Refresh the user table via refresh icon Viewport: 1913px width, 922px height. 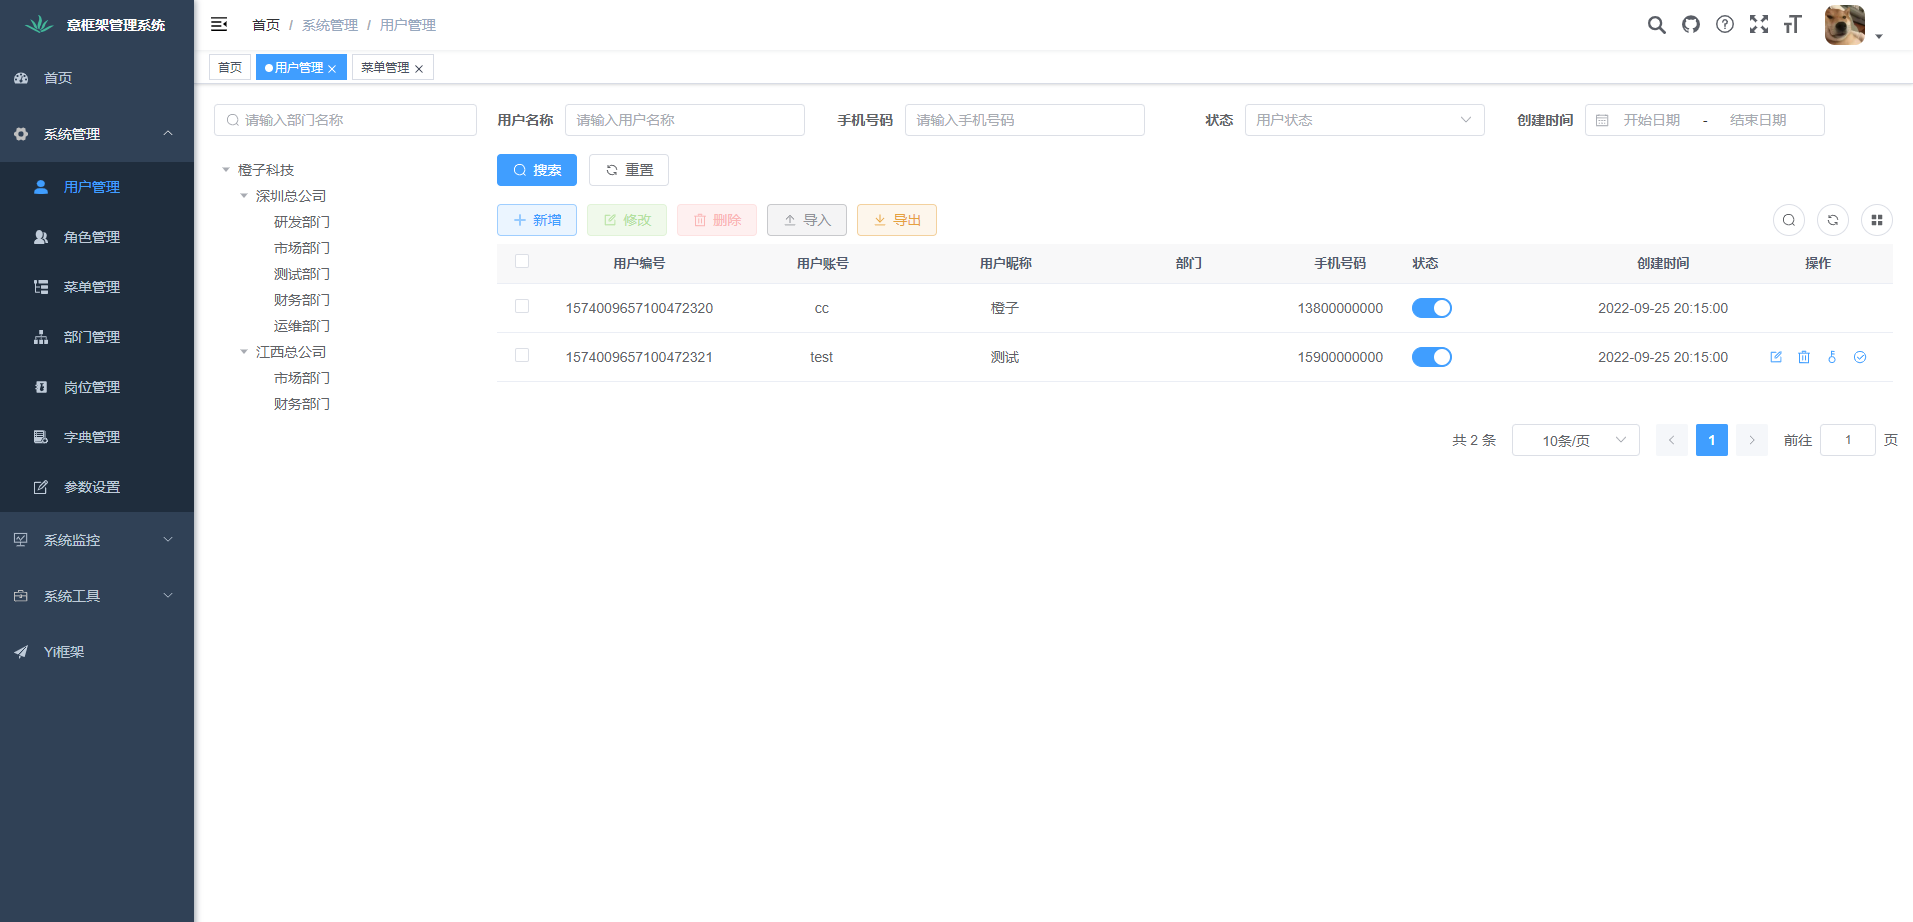click(x=1832, y=220)
